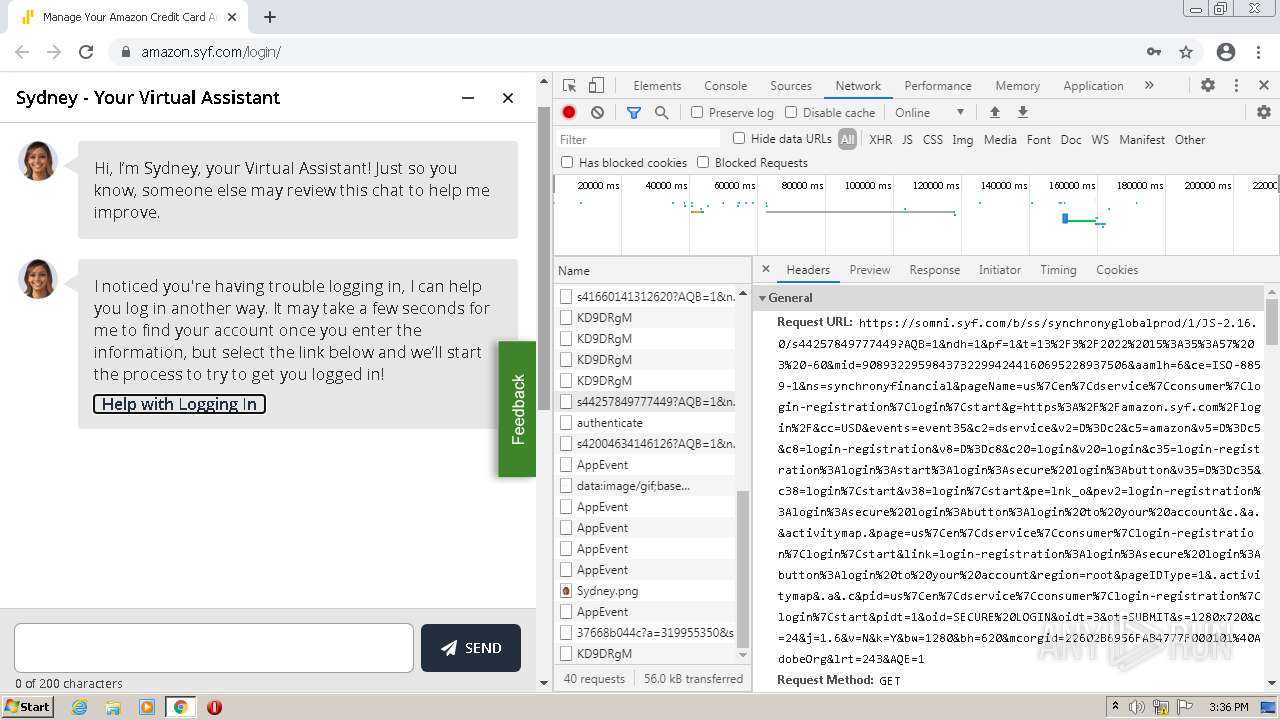
Task: View the request Response tab
Action: click(934, 270)
